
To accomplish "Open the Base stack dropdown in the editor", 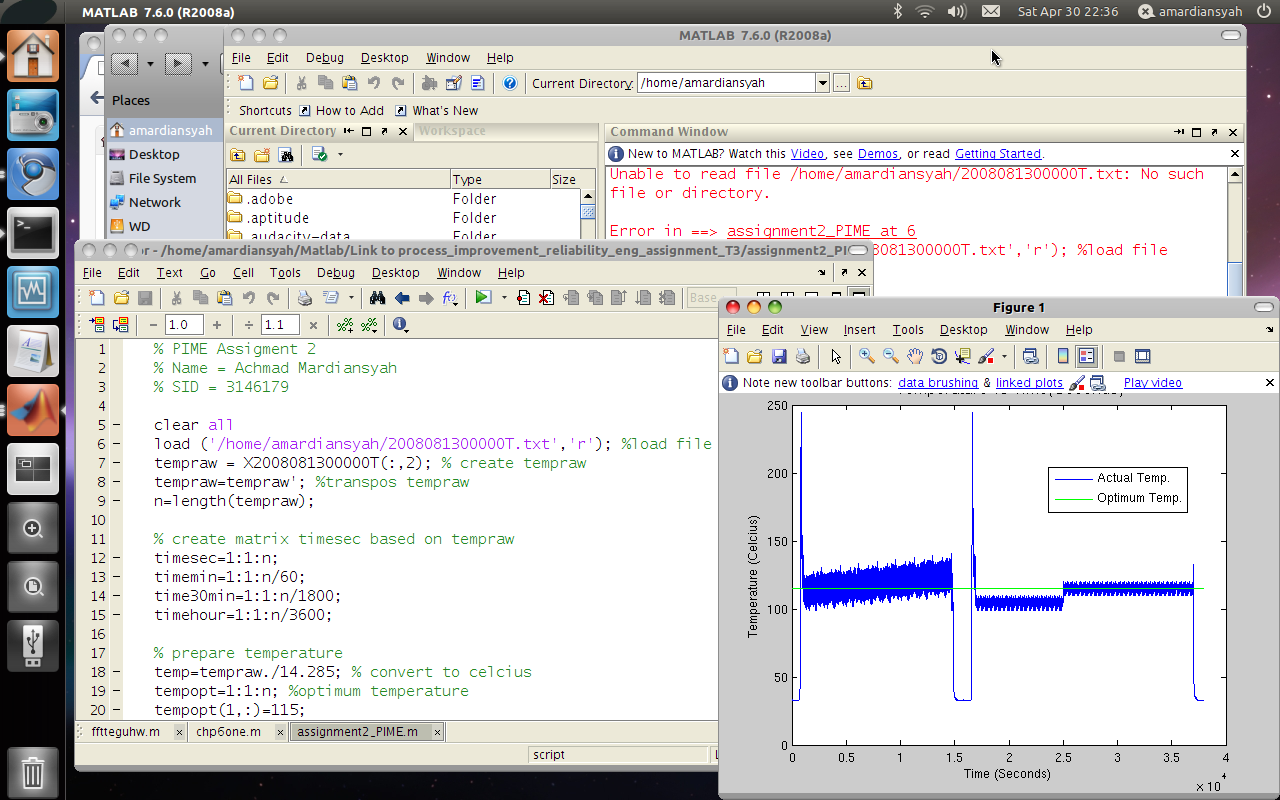I will (x=713, y=297).
